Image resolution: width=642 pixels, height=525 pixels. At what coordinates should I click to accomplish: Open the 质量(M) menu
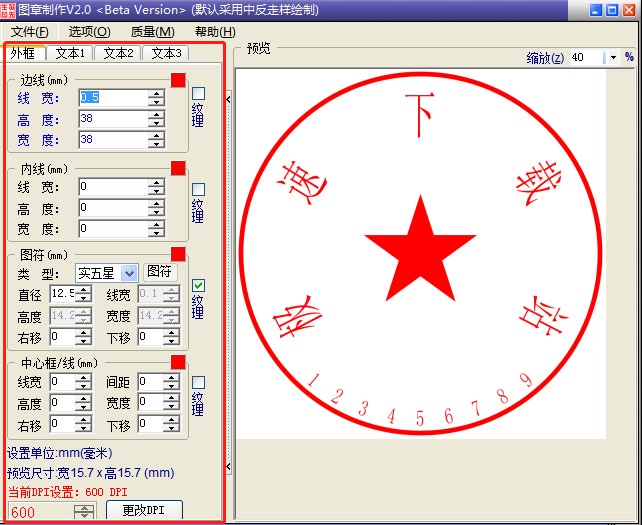point(152,32)
